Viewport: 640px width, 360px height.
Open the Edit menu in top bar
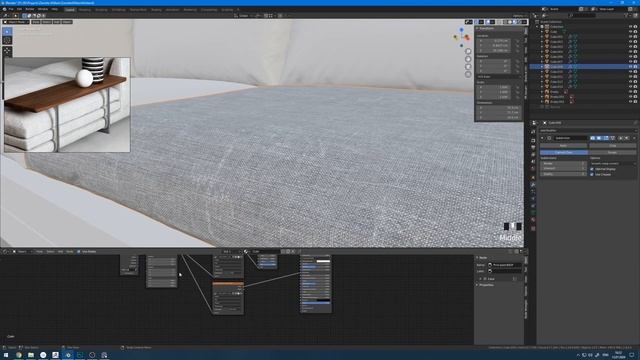pos(19,9)
